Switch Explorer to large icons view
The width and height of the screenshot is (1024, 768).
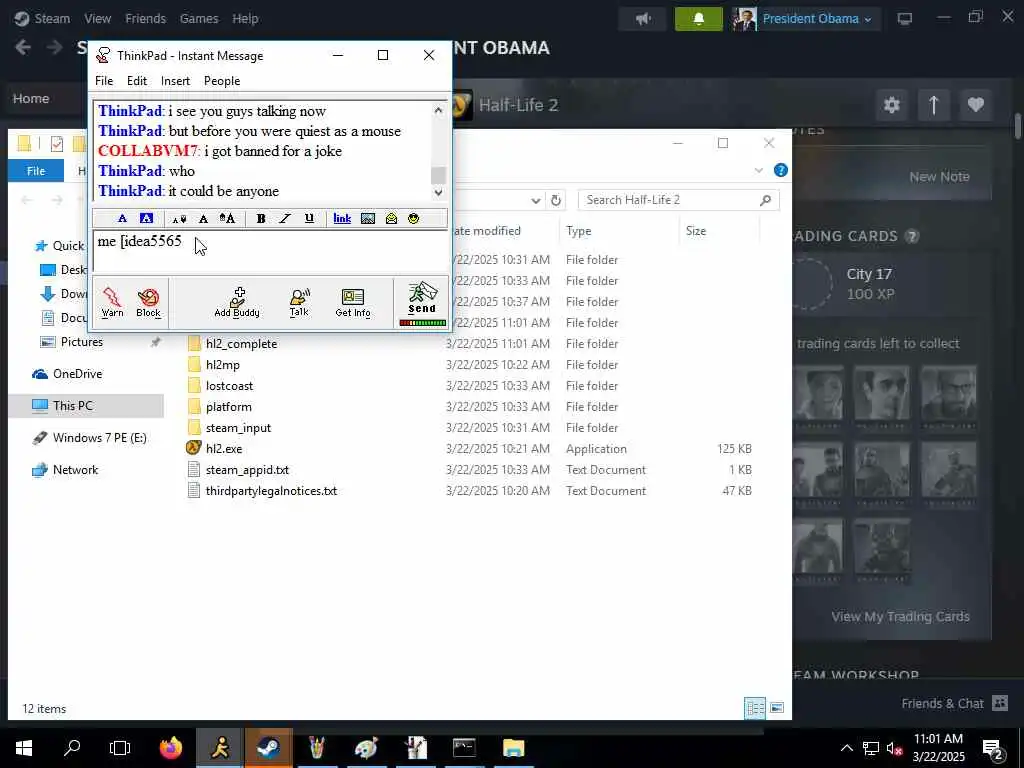pyautogui.click(x=776, y=708)
